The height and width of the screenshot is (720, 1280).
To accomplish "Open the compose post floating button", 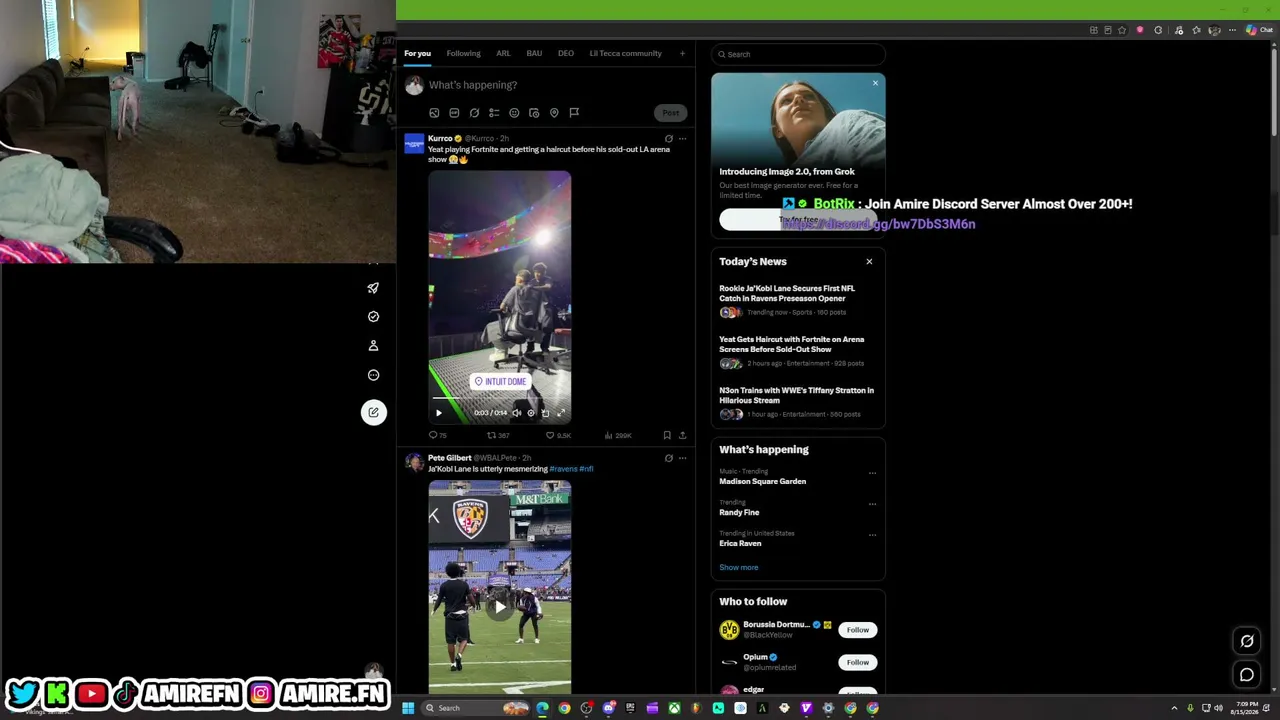I will pos(373,412).
